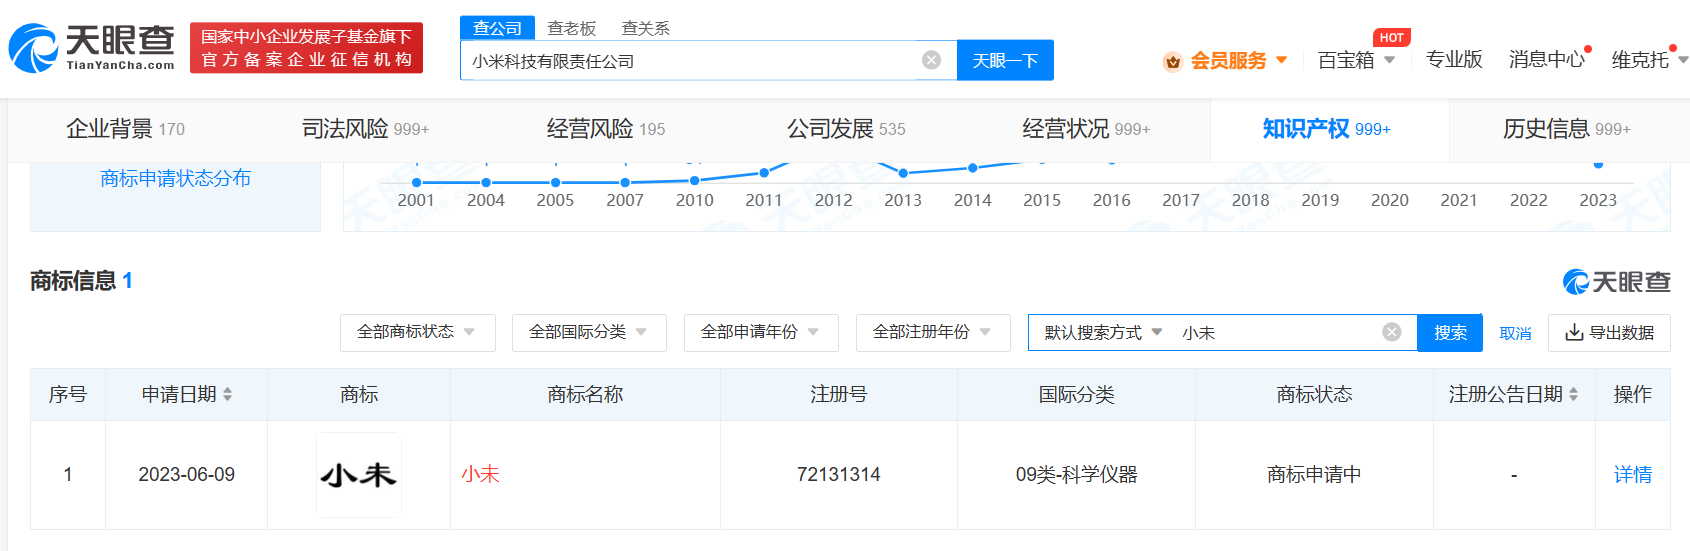Click the registration number 72131314 cell
Screen dimensions: 1690x551
(838, 474)
